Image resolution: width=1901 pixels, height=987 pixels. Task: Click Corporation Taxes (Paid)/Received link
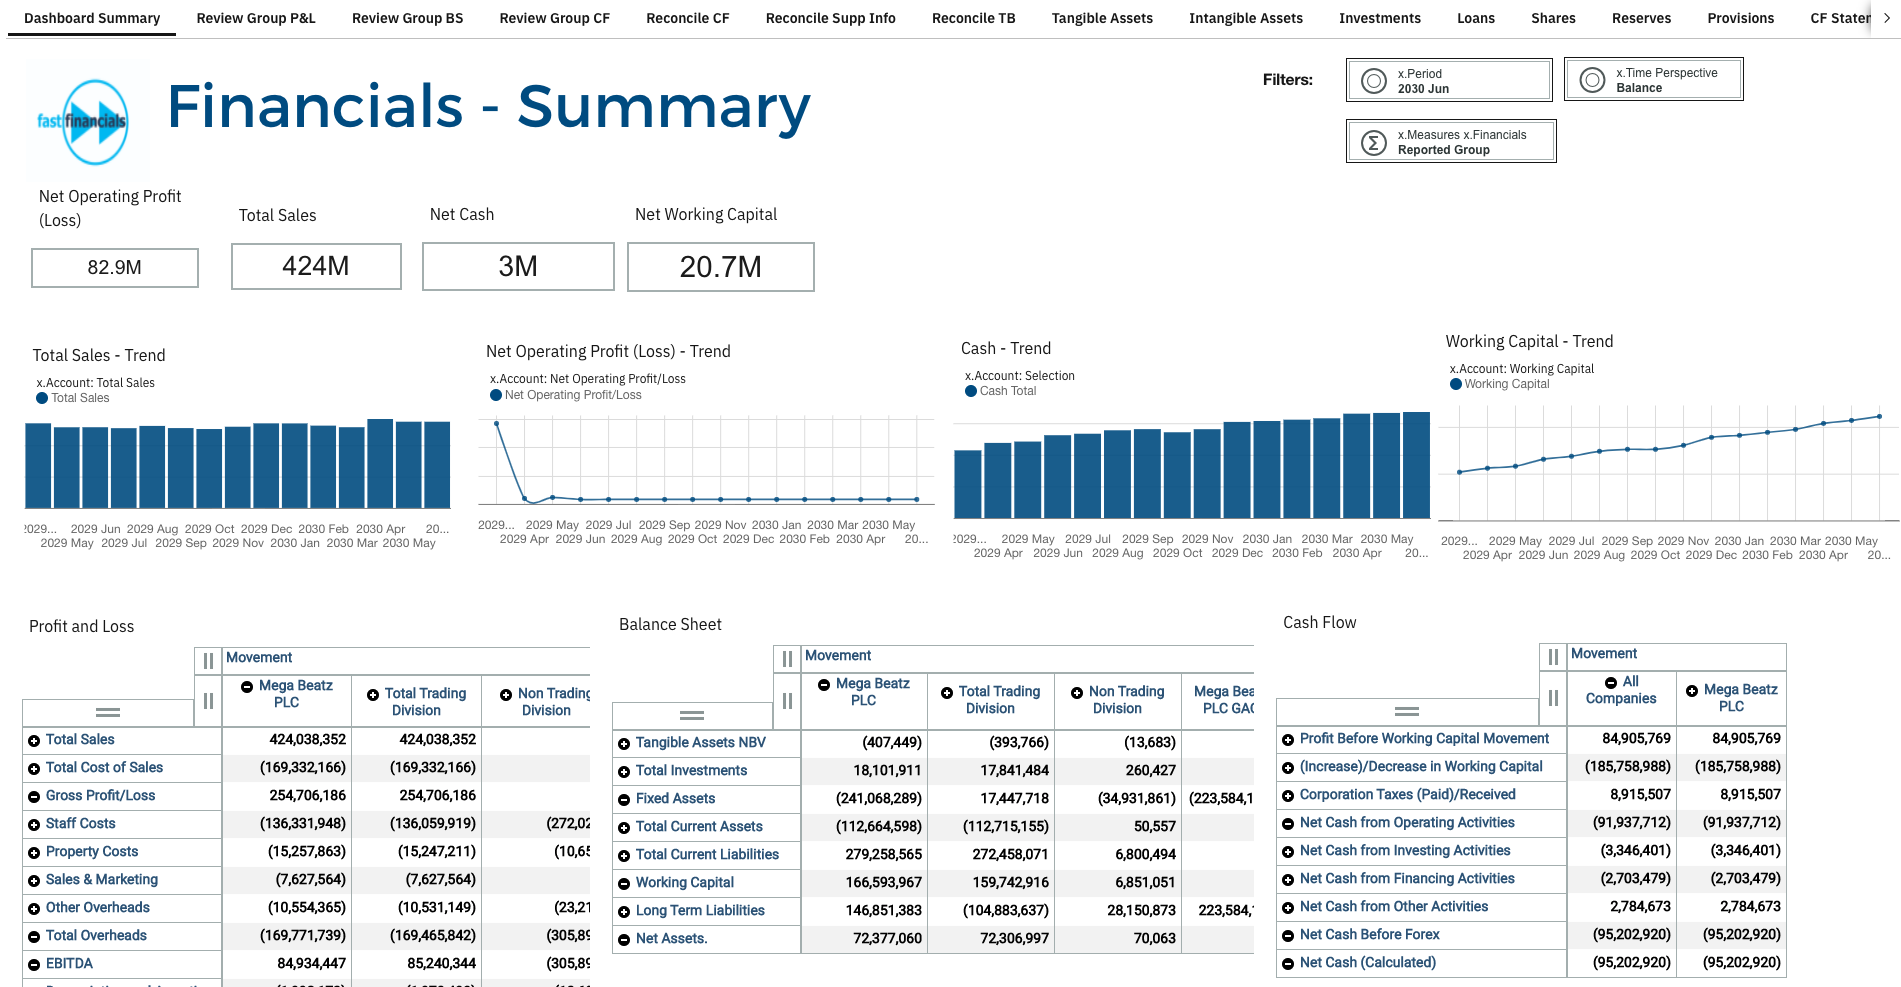pos(1408,795)
